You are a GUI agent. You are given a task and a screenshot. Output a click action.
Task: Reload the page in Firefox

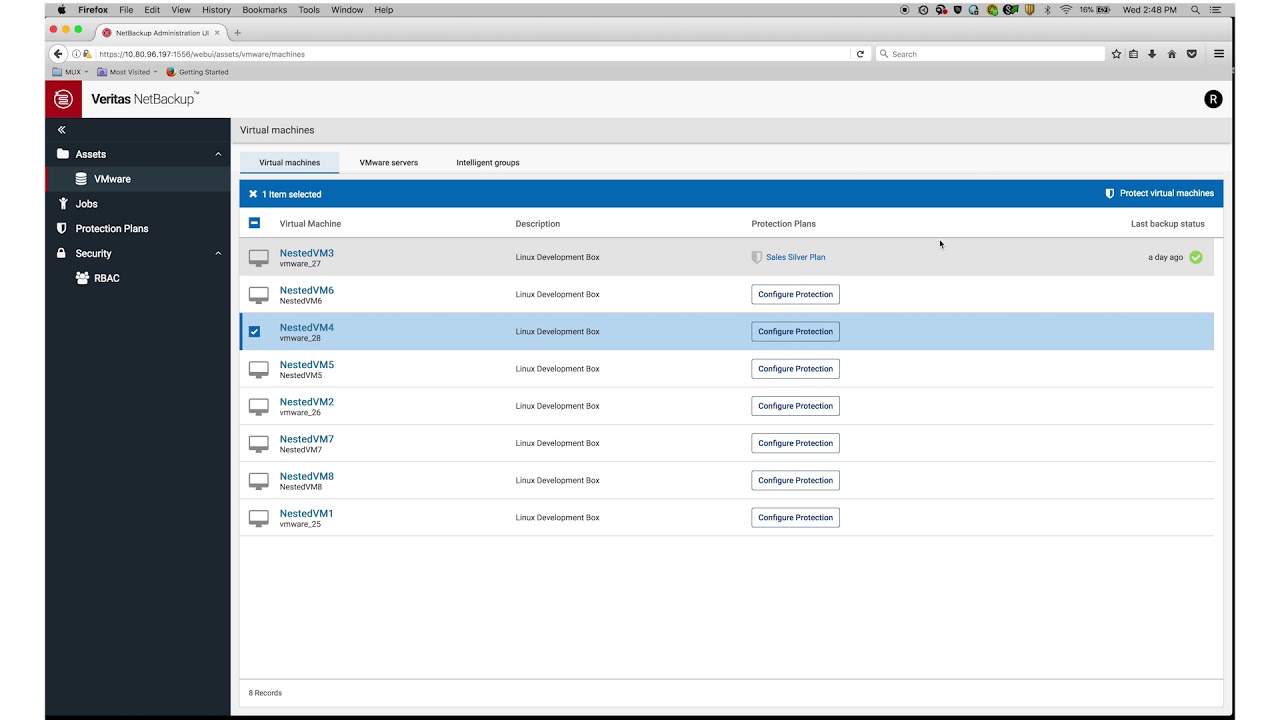point(860,54)
